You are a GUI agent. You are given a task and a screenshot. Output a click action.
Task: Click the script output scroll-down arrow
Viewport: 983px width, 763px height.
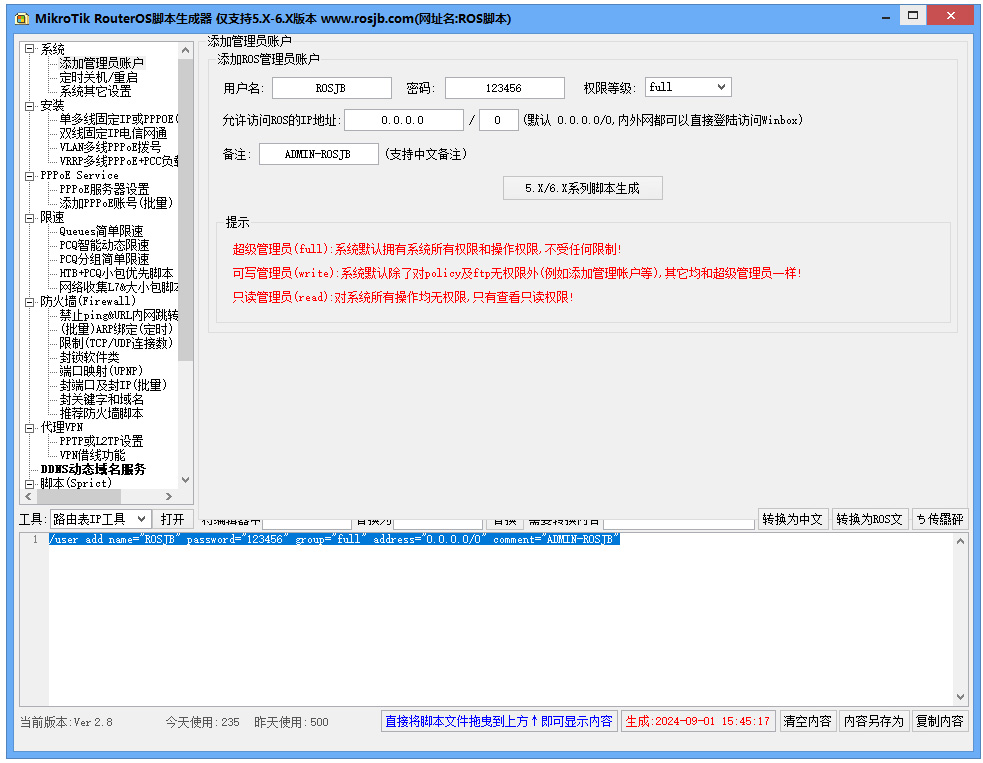point(960,697)
